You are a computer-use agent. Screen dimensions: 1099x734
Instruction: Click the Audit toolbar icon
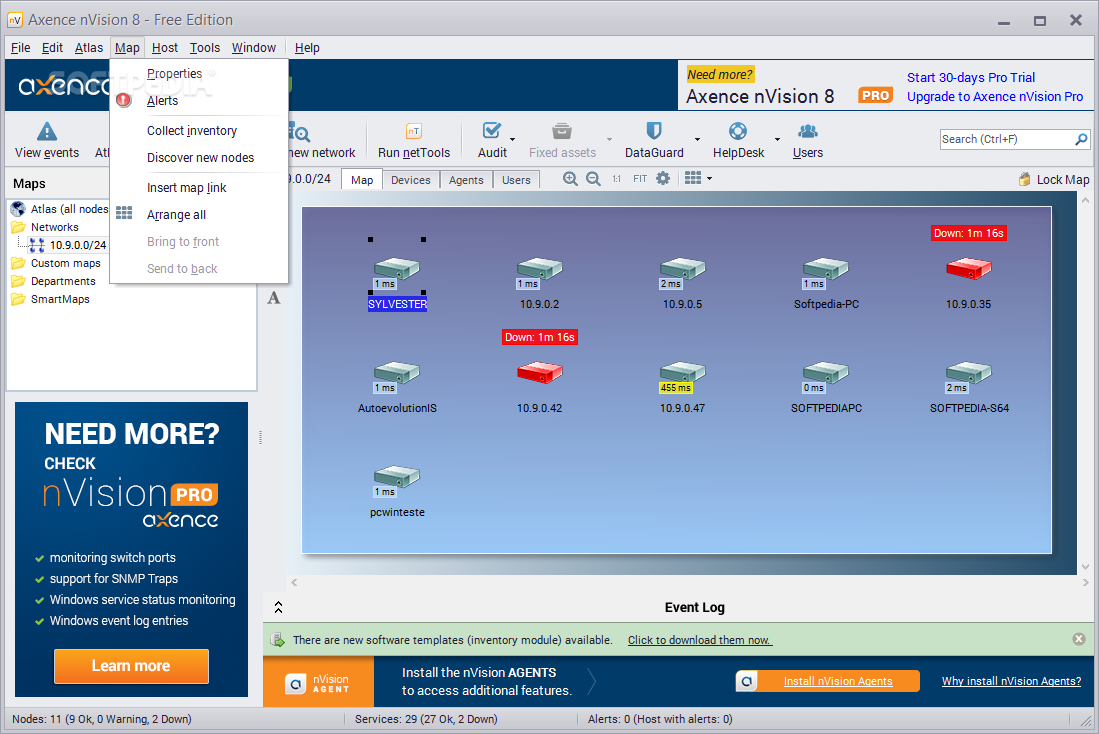click(492, 140)
